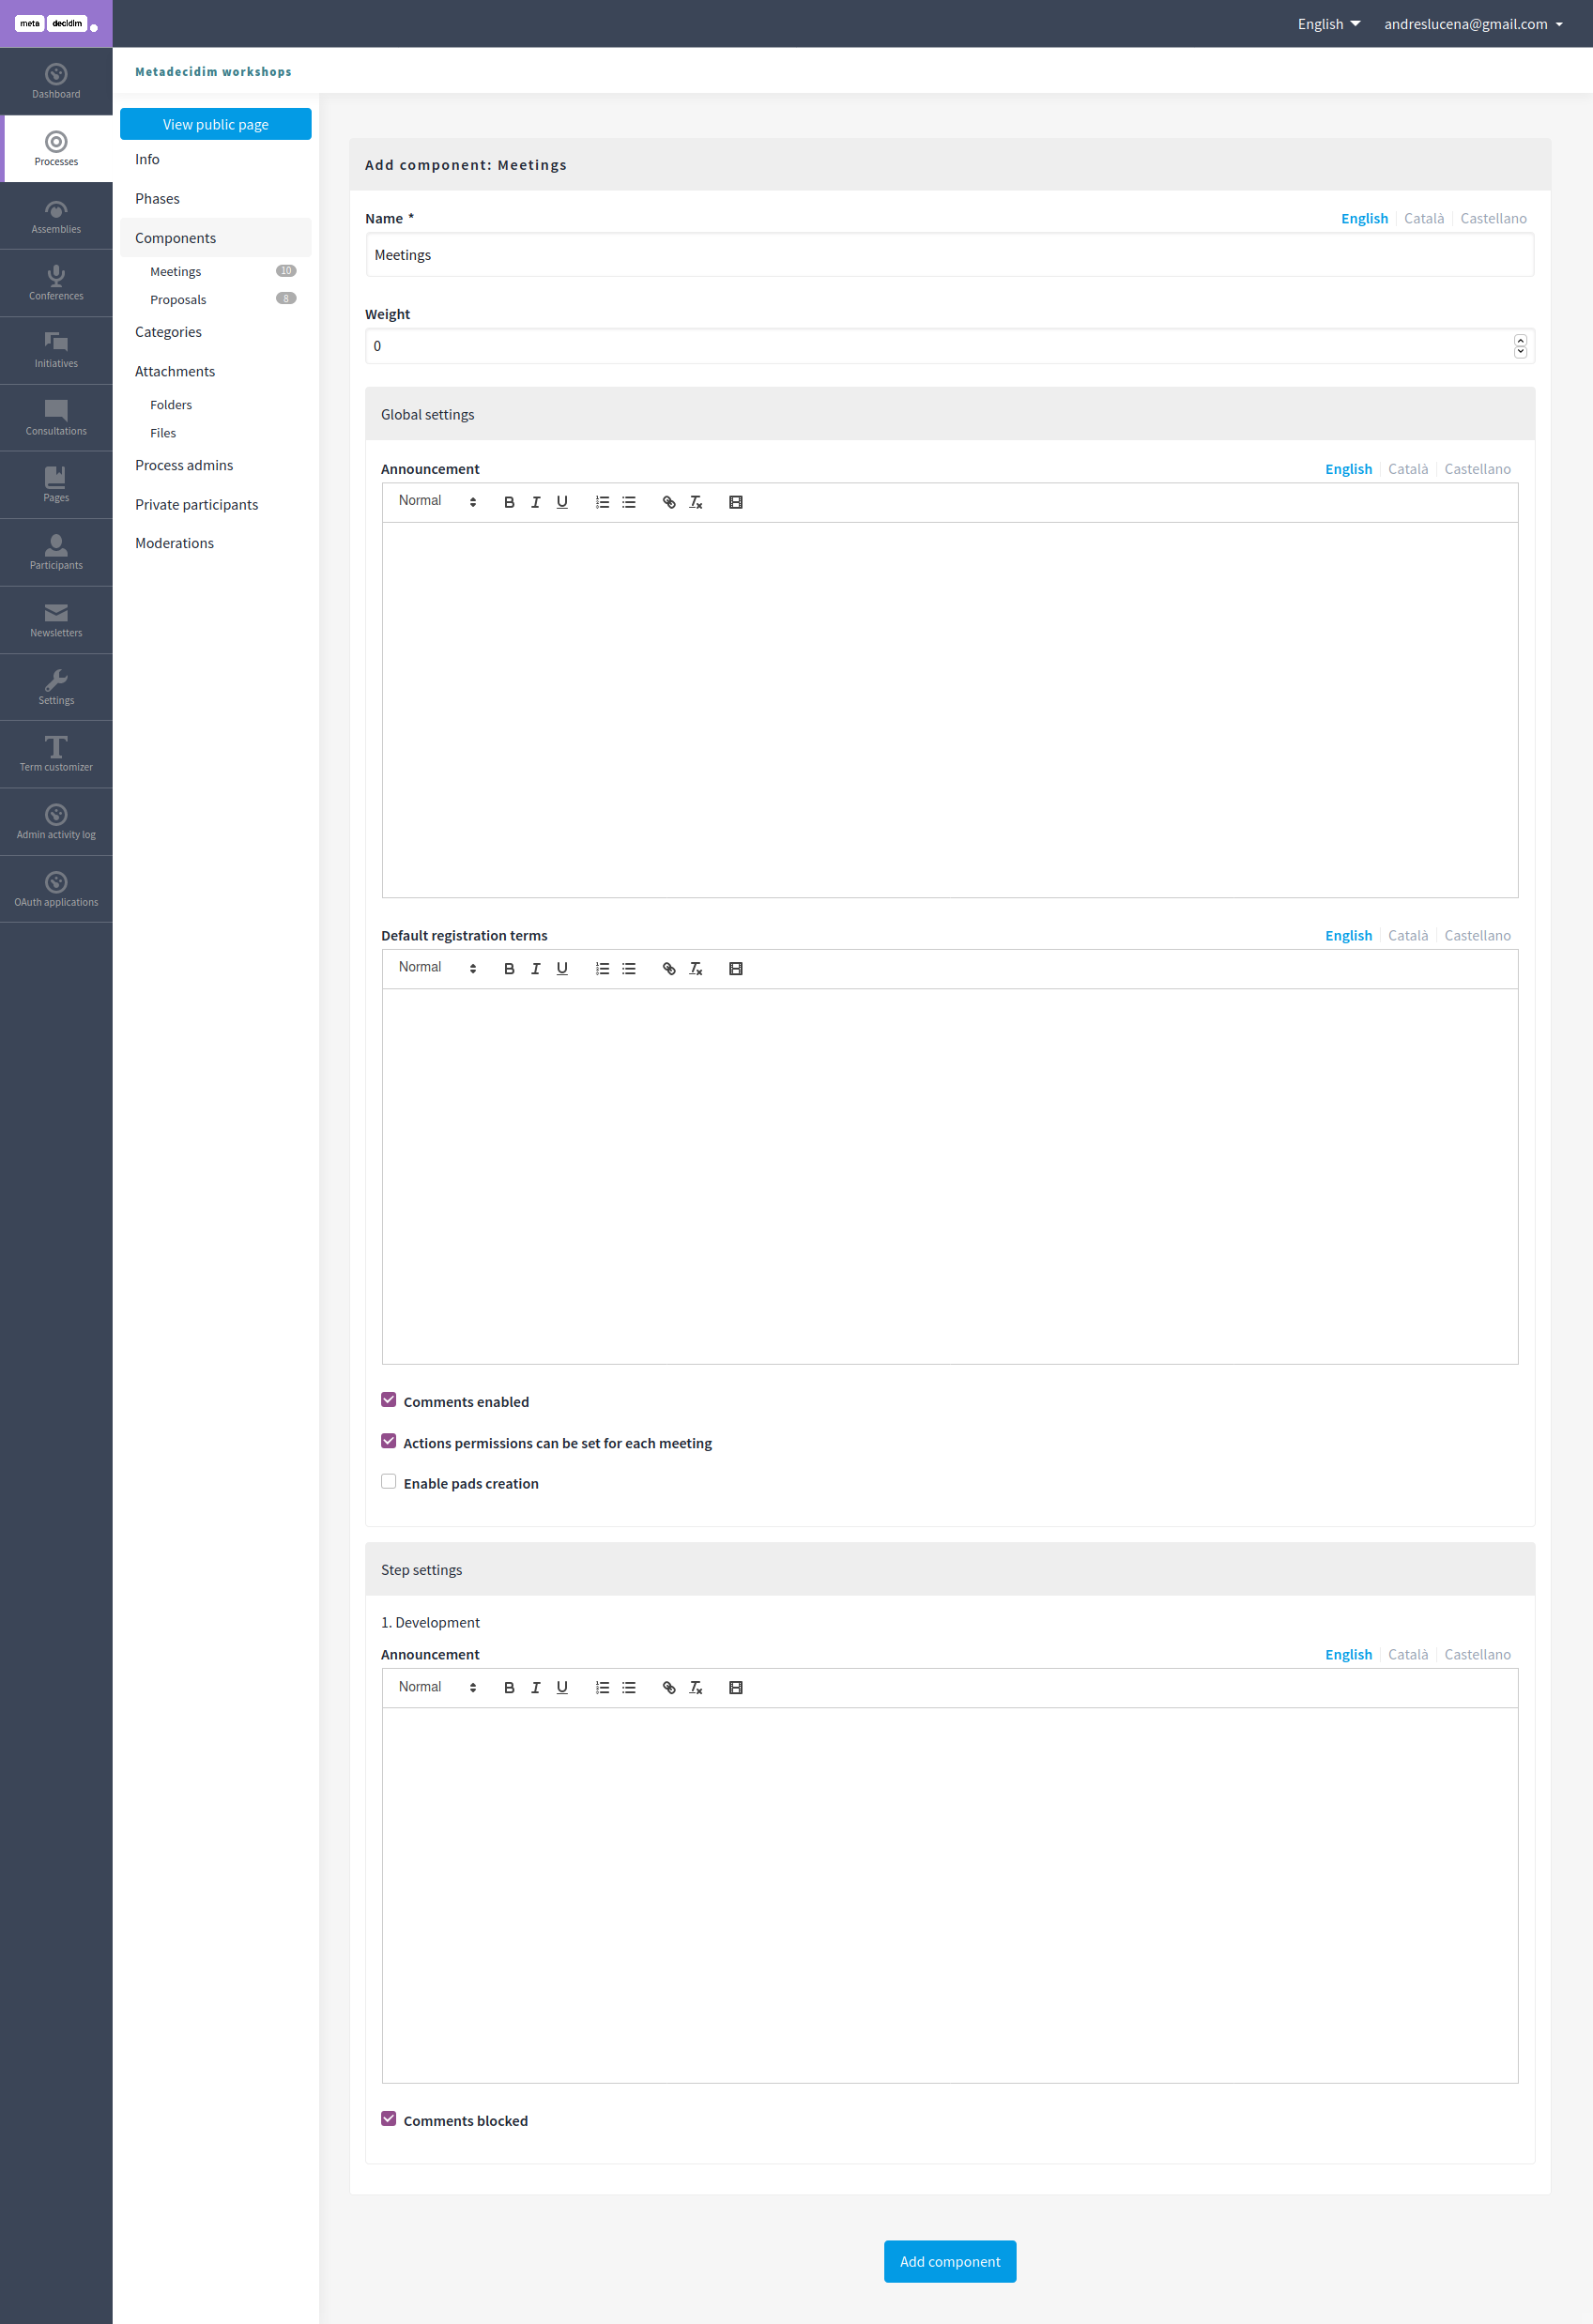Open Consultations from the sidebar

click(56, 418)
